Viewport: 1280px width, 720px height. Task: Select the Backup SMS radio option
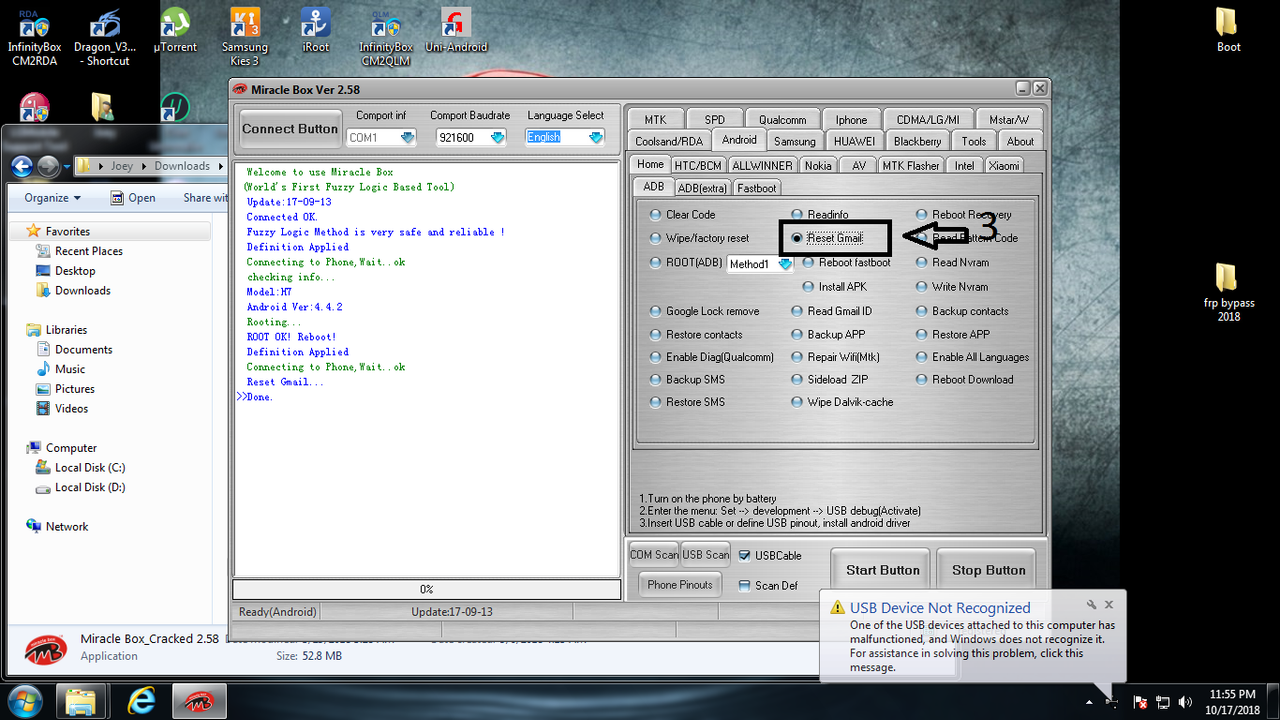pos(656,380)
